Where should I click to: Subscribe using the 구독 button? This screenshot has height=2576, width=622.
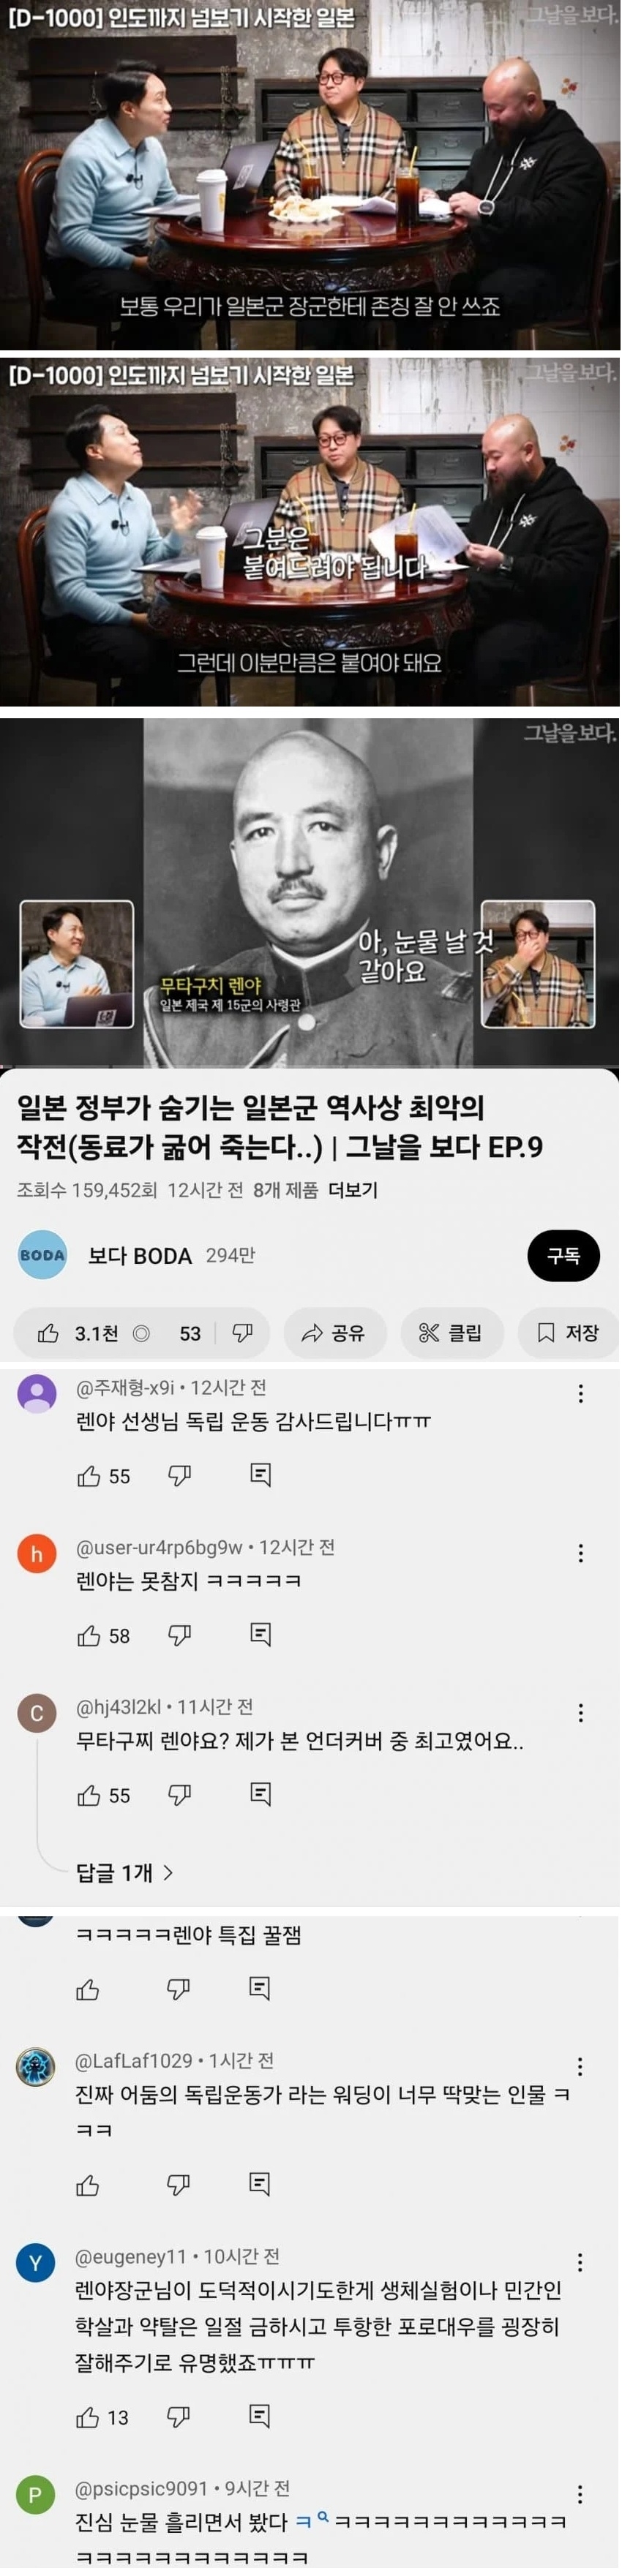(x=564, y=1256)
